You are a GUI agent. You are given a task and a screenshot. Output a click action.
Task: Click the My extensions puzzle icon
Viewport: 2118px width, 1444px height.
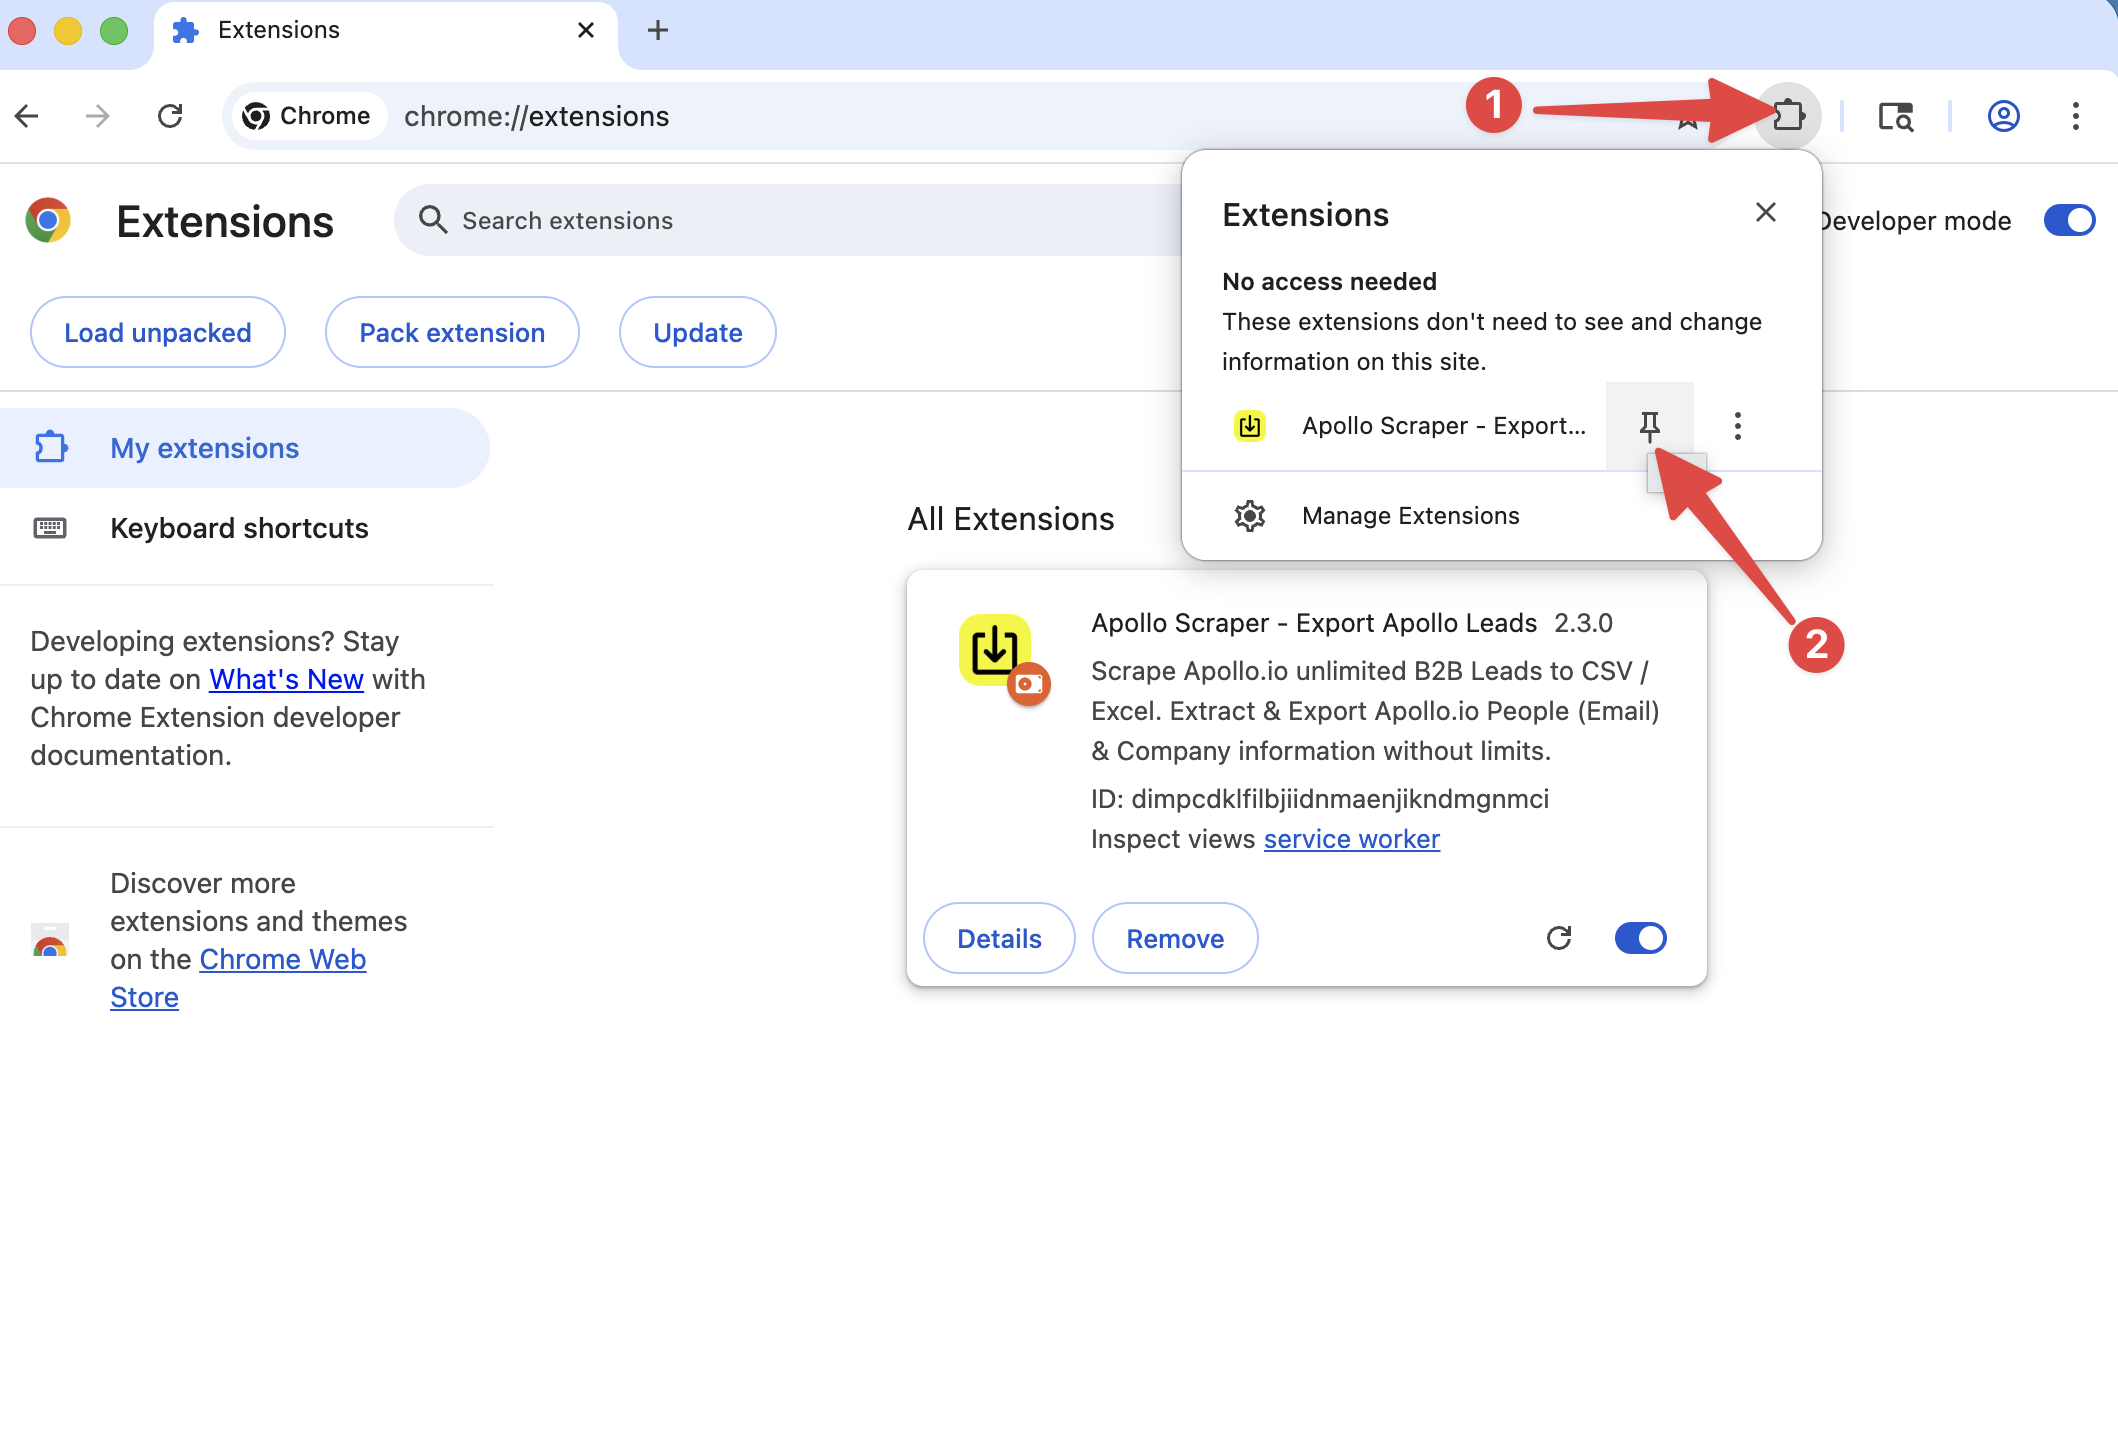51,447
